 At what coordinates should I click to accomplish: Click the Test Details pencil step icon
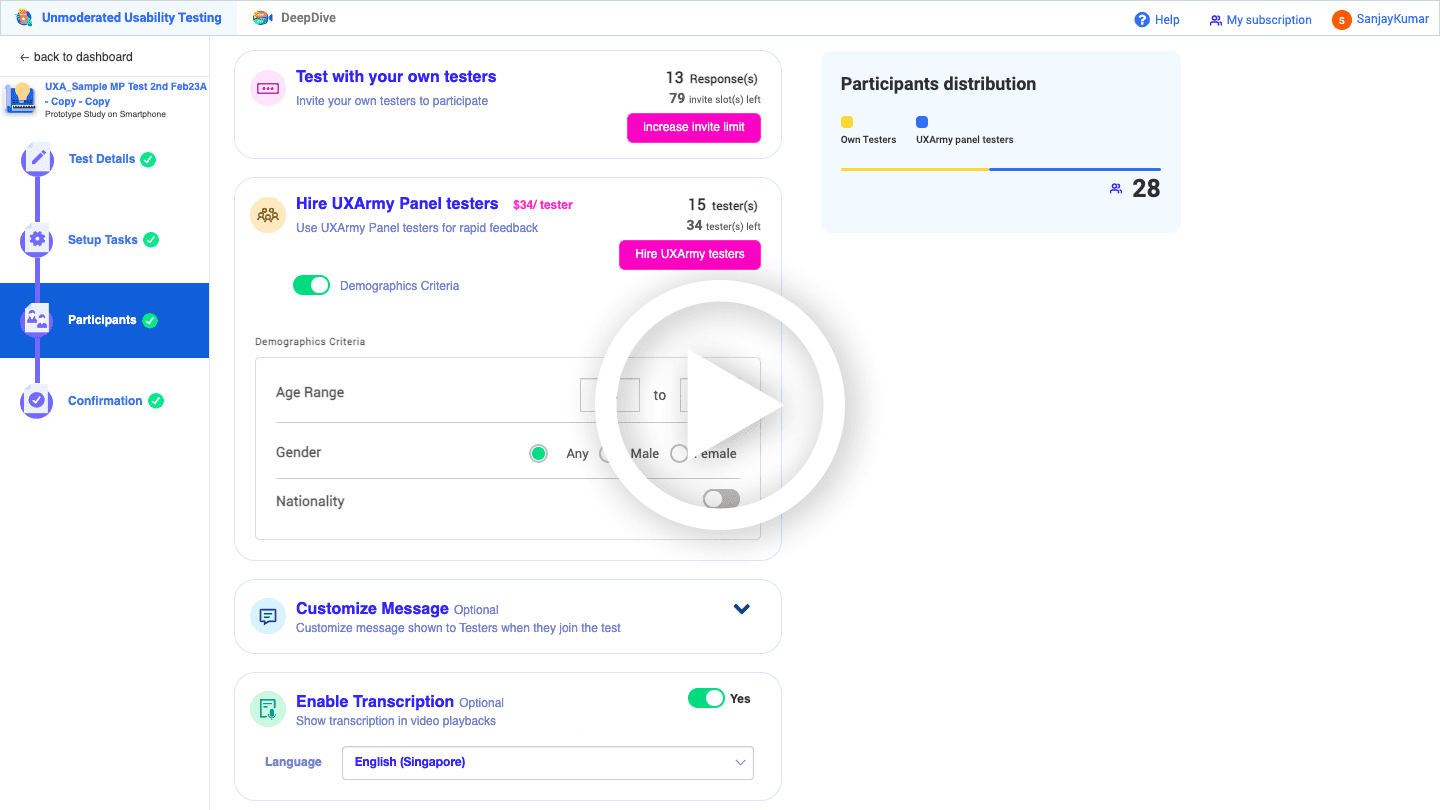(x=37, y=159)
